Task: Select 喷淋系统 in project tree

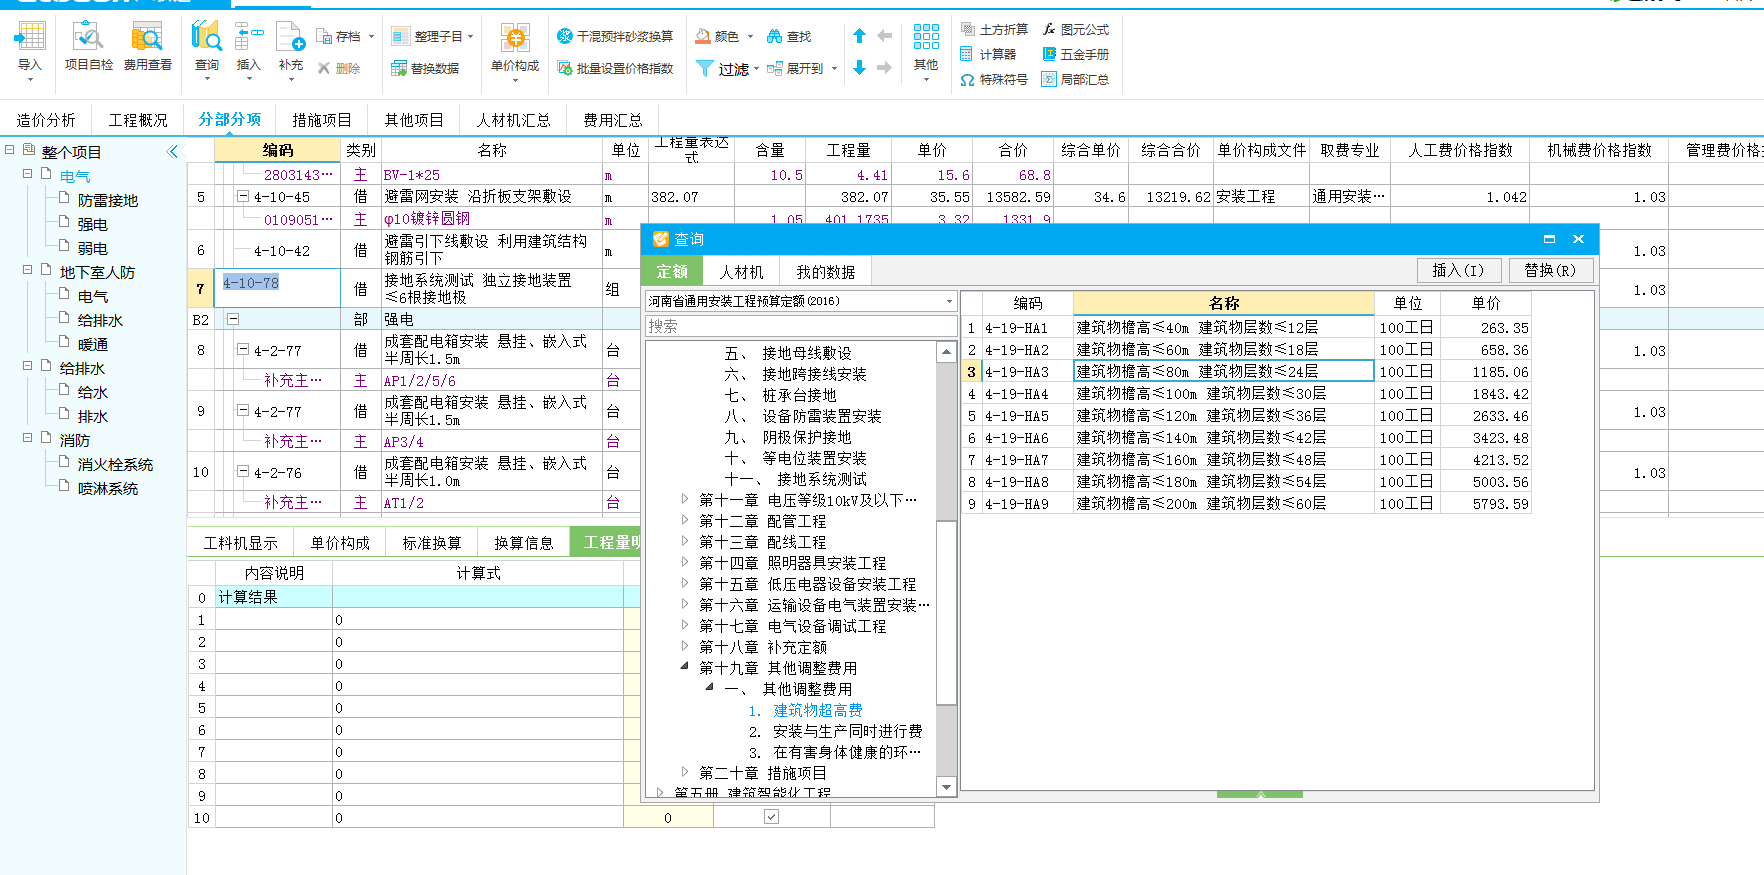Action: [108, 488]
